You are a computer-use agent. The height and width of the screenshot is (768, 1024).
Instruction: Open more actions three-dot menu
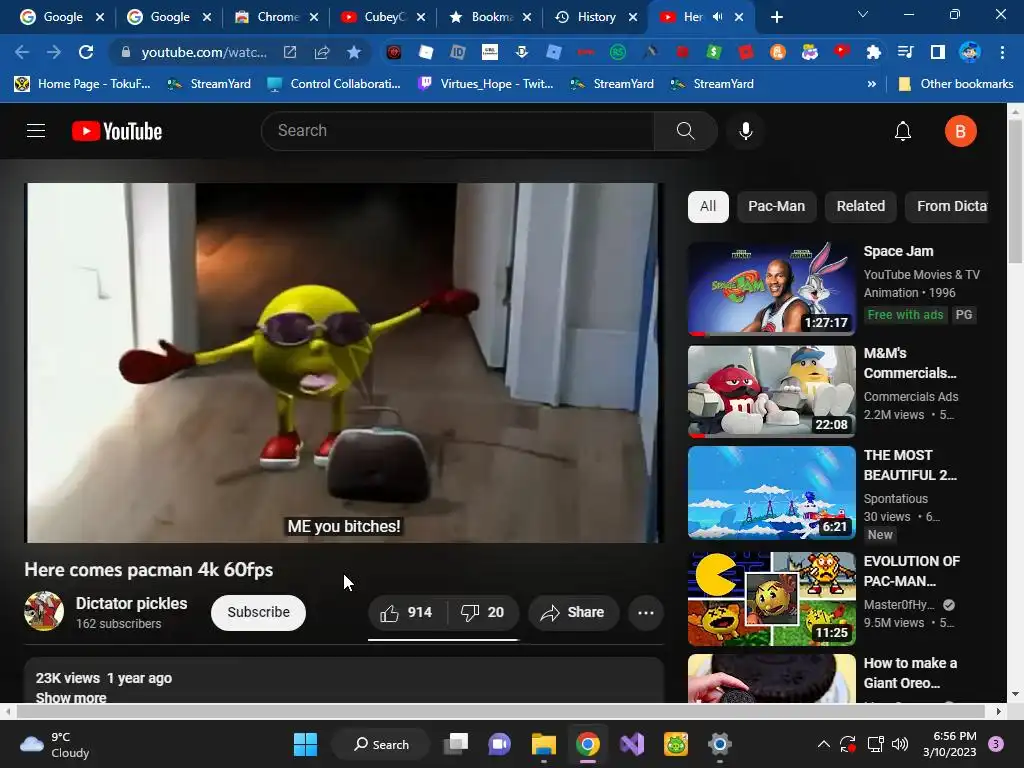point(645,613)
